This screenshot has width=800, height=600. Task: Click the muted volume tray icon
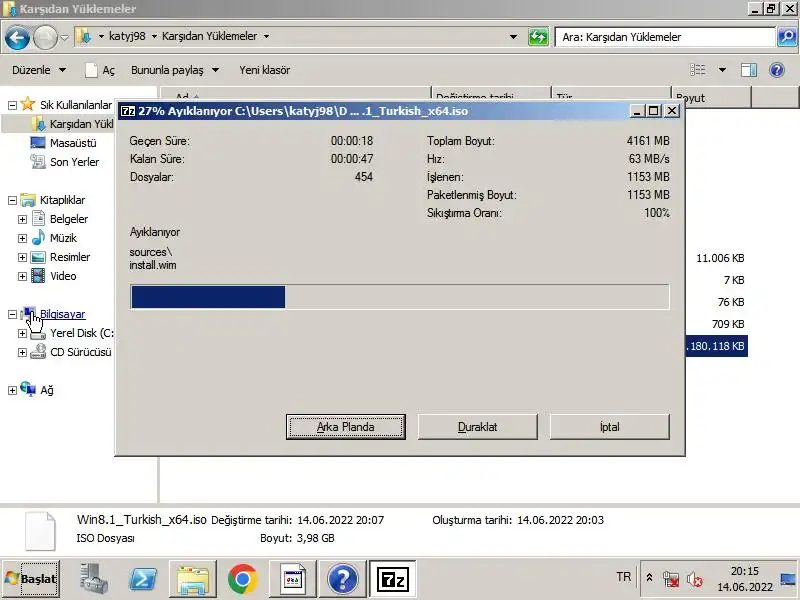pos(694,580)
